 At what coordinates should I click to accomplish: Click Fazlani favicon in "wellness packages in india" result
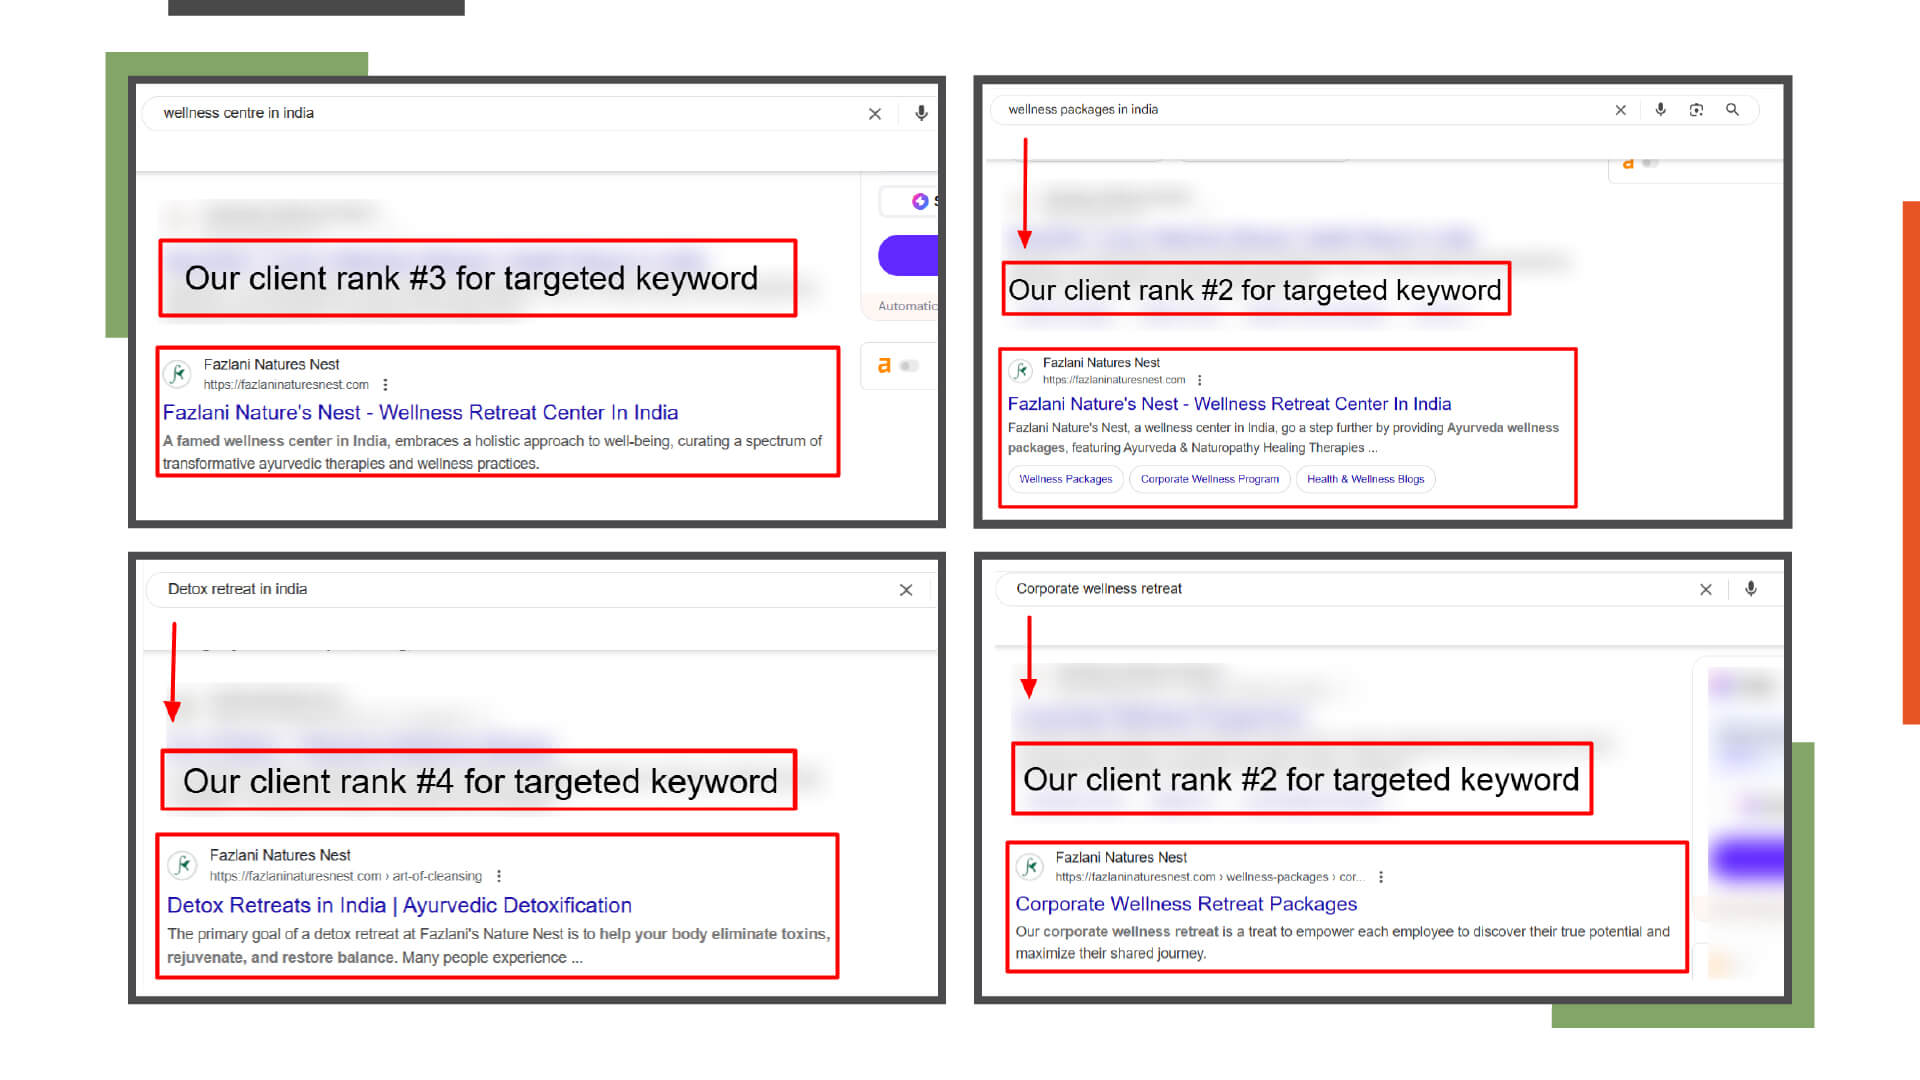[1020, 371]
